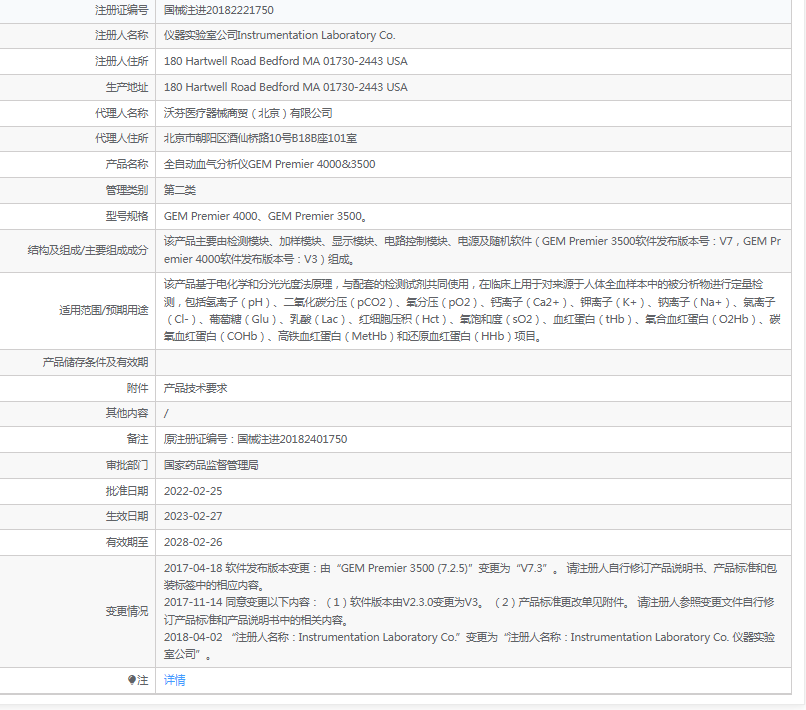Select product name 全自动血气分析仪GEM Premier 4000&3500
This screenshot has height=710, width=806.
click(x=269, y=165)
